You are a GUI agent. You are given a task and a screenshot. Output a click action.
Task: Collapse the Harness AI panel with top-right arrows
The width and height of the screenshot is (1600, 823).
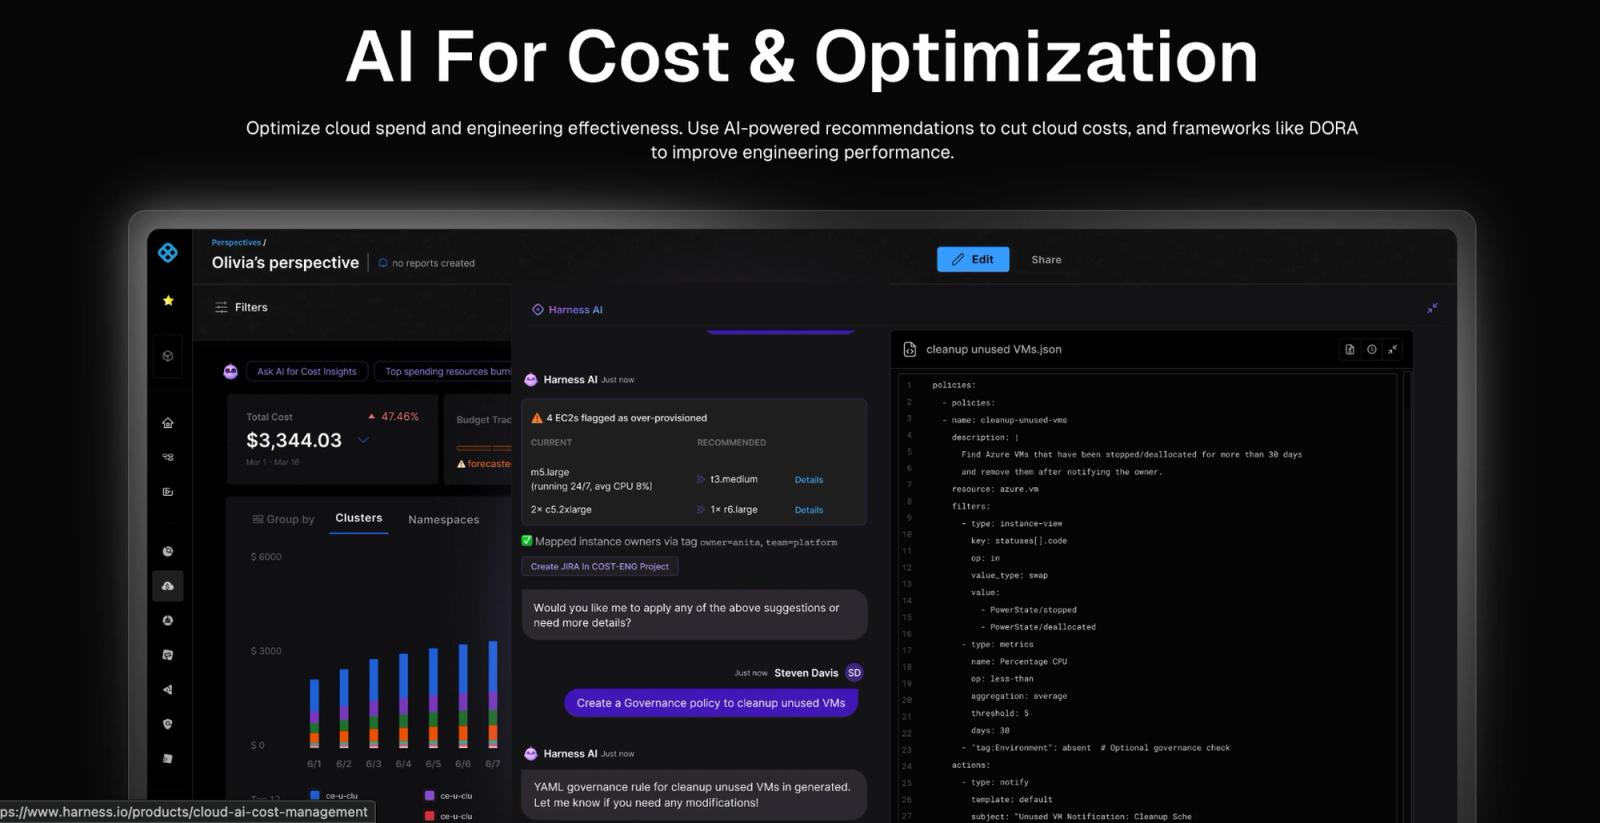coord(1432,308)
